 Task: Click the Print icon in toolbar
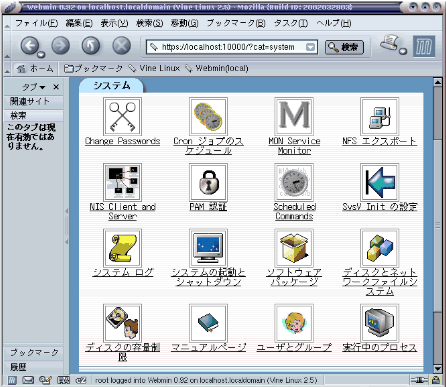point(390,43)
